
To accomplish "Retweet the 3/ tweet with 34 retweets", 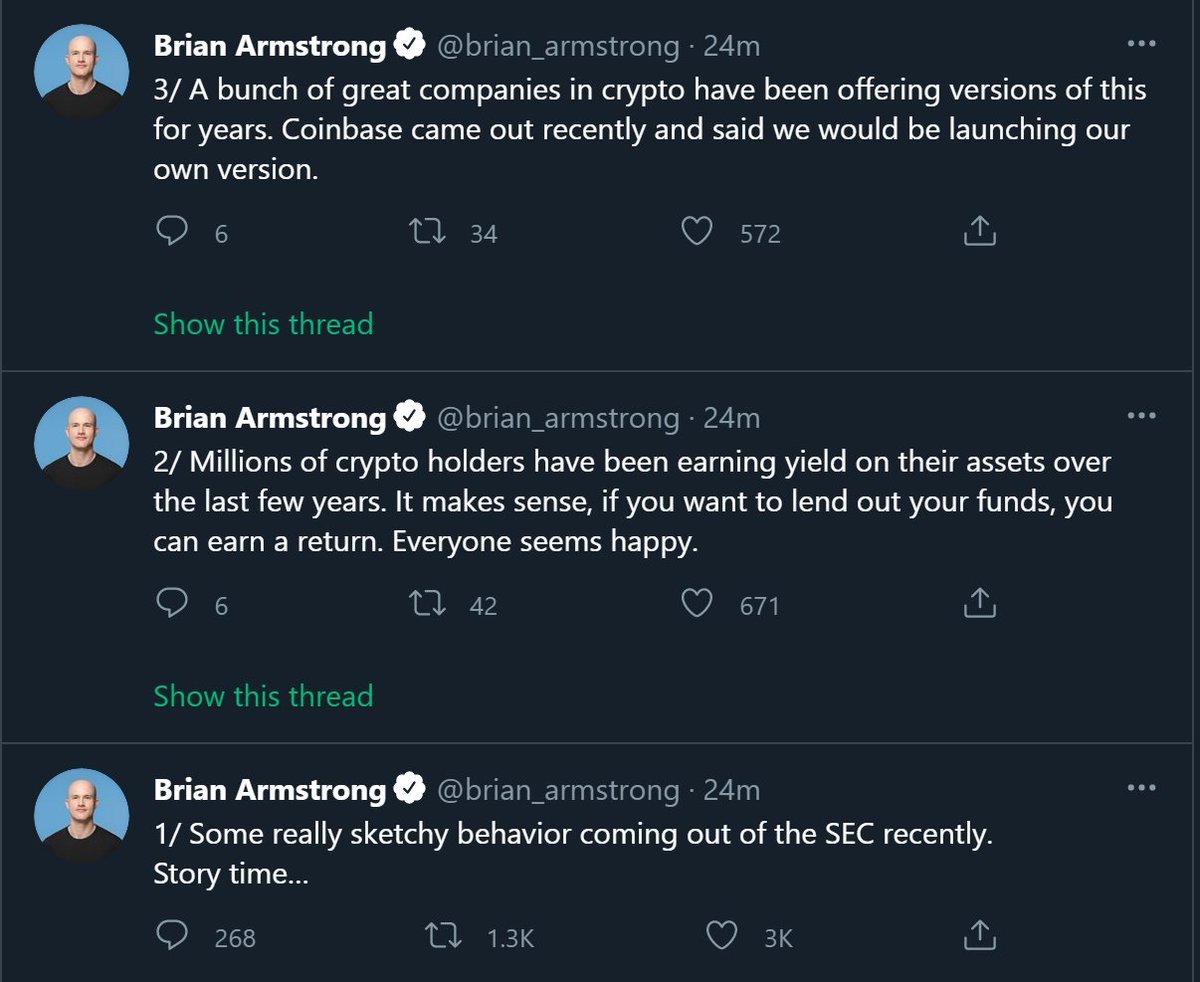I will (x=429, y=232).
